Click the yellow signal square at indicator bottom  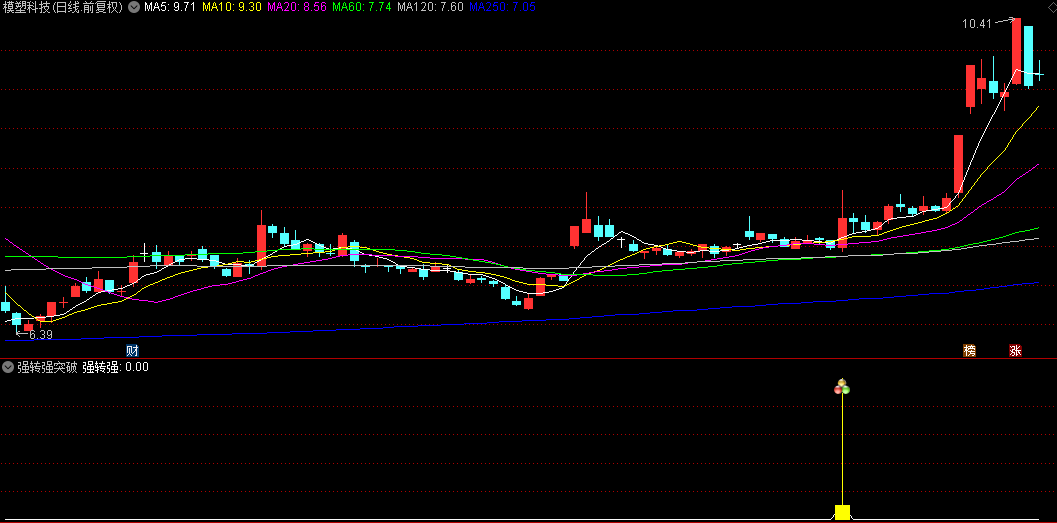pos(843,512)
